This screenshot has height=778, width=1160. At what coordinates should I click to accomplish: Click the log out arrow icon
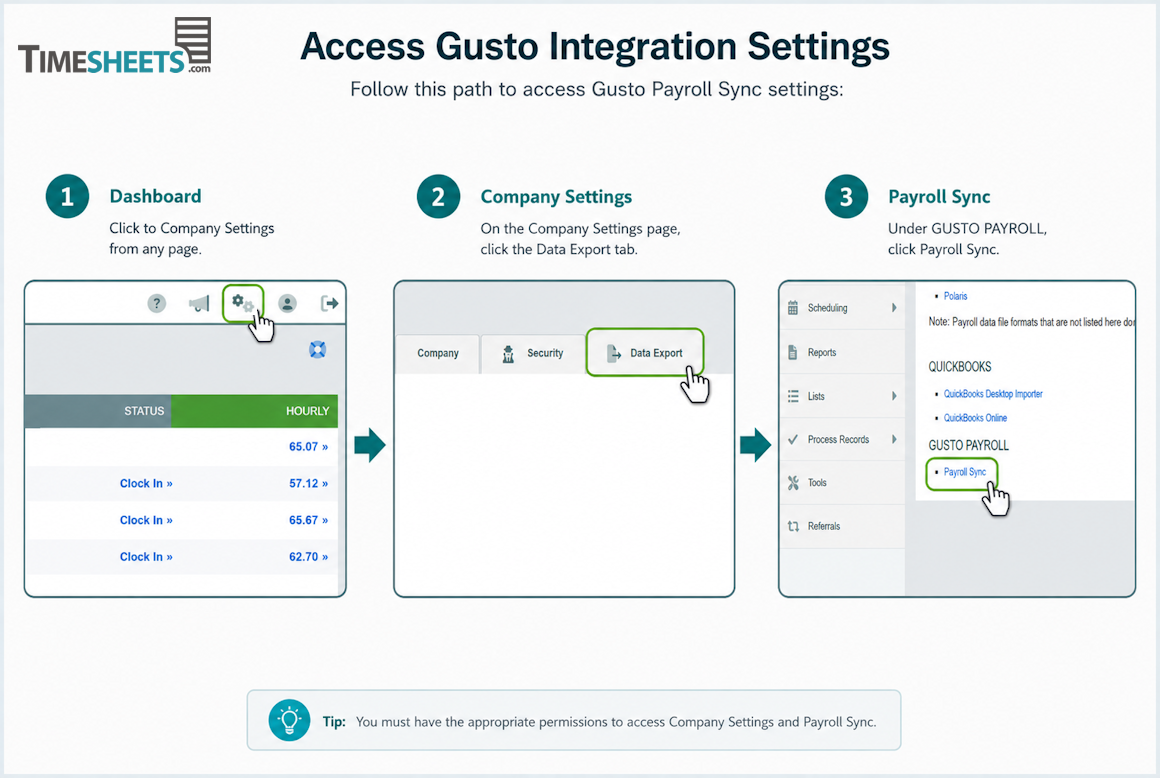tap(329, 303)
